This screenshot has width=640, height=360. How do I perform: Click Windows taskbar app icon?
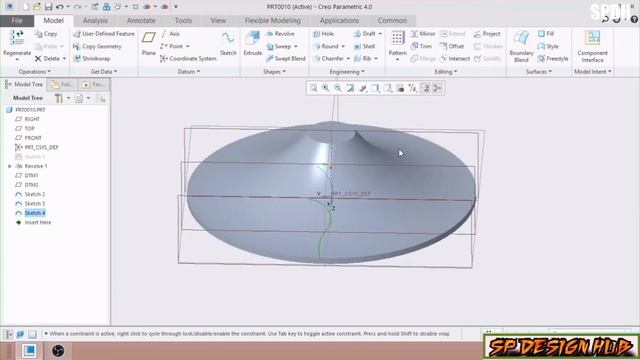[29, 351]
